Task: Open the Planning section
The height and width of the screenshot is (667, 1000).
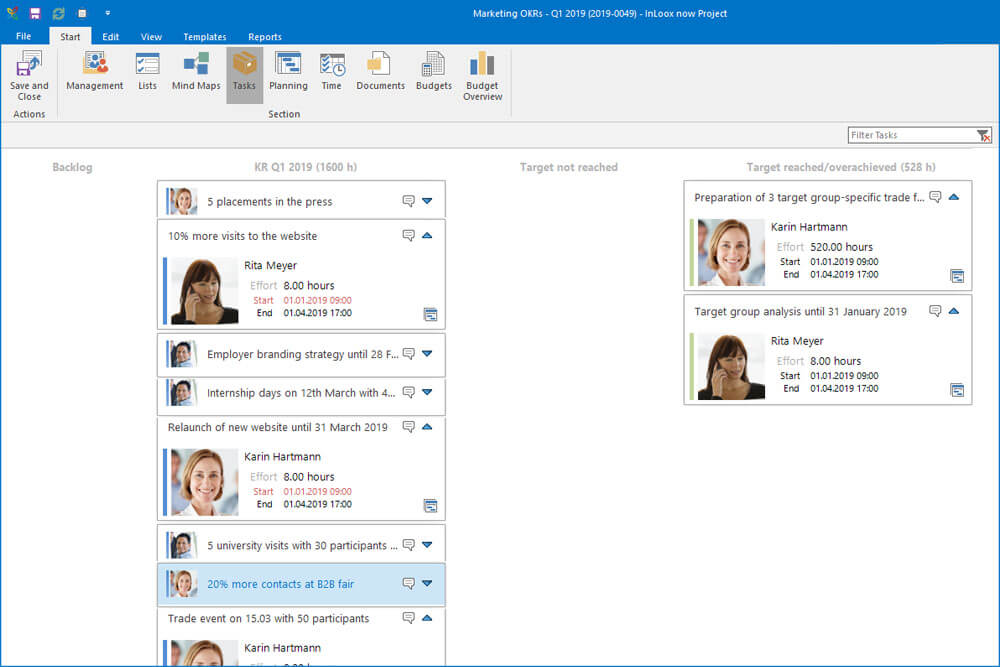Action: click(x=288, y=71)
